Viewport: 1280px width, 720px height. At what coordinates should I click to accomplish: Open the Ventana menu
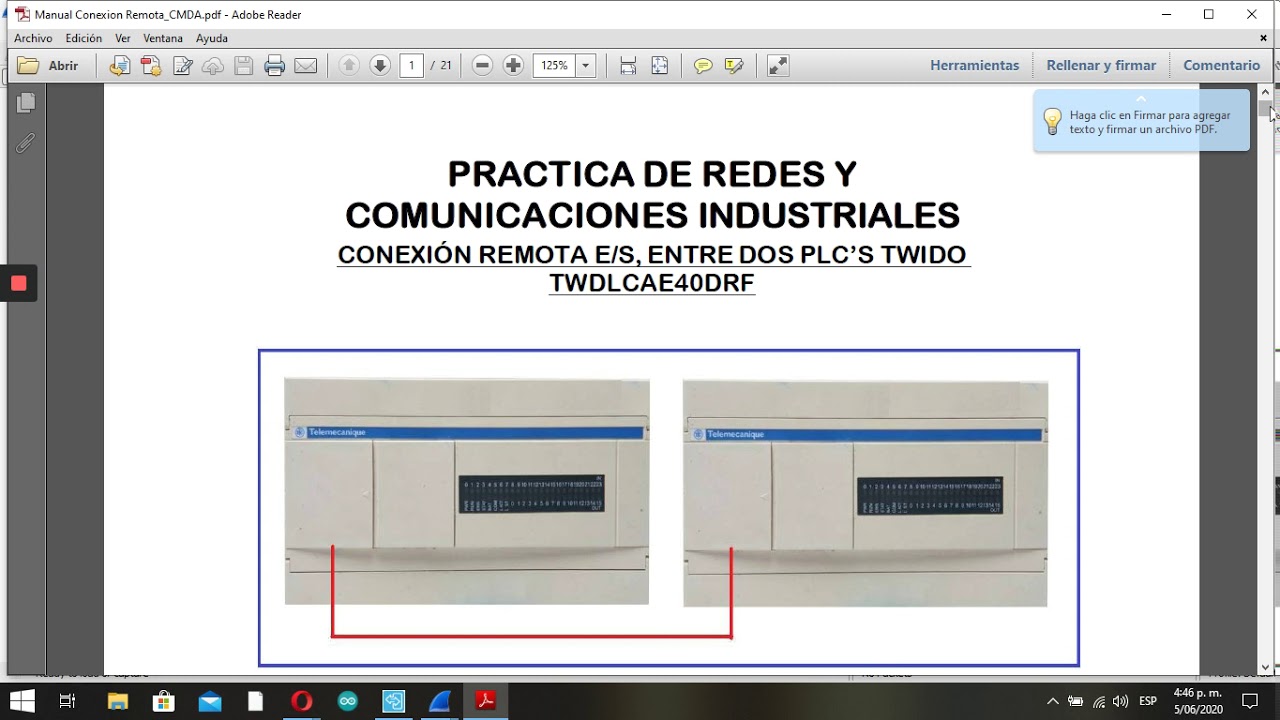[x=163, y=38]
